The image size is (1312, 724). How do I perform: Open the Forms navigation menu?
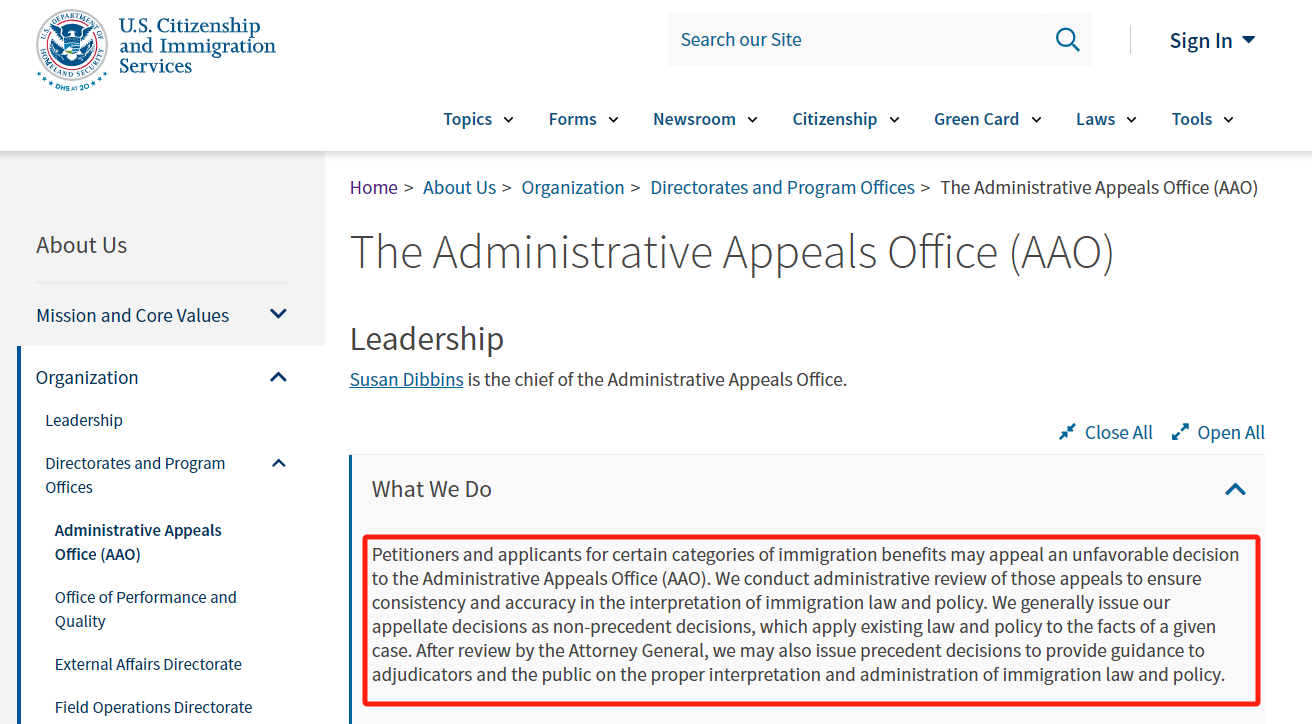583,119
